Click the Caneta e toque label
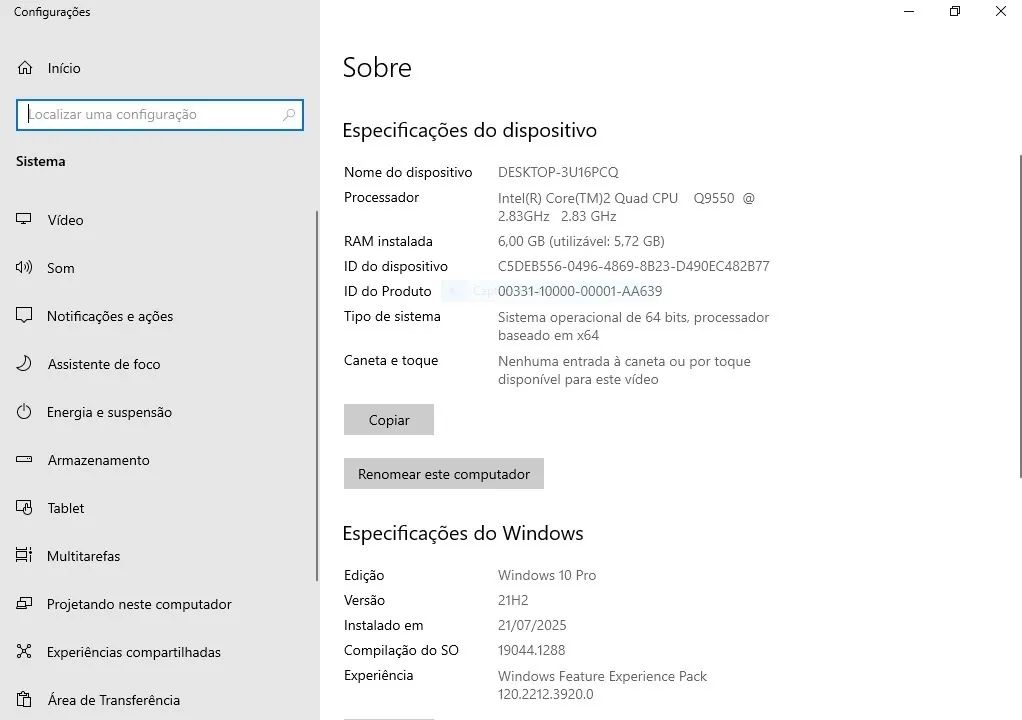 pyautogui.click(x=391, y=360)
